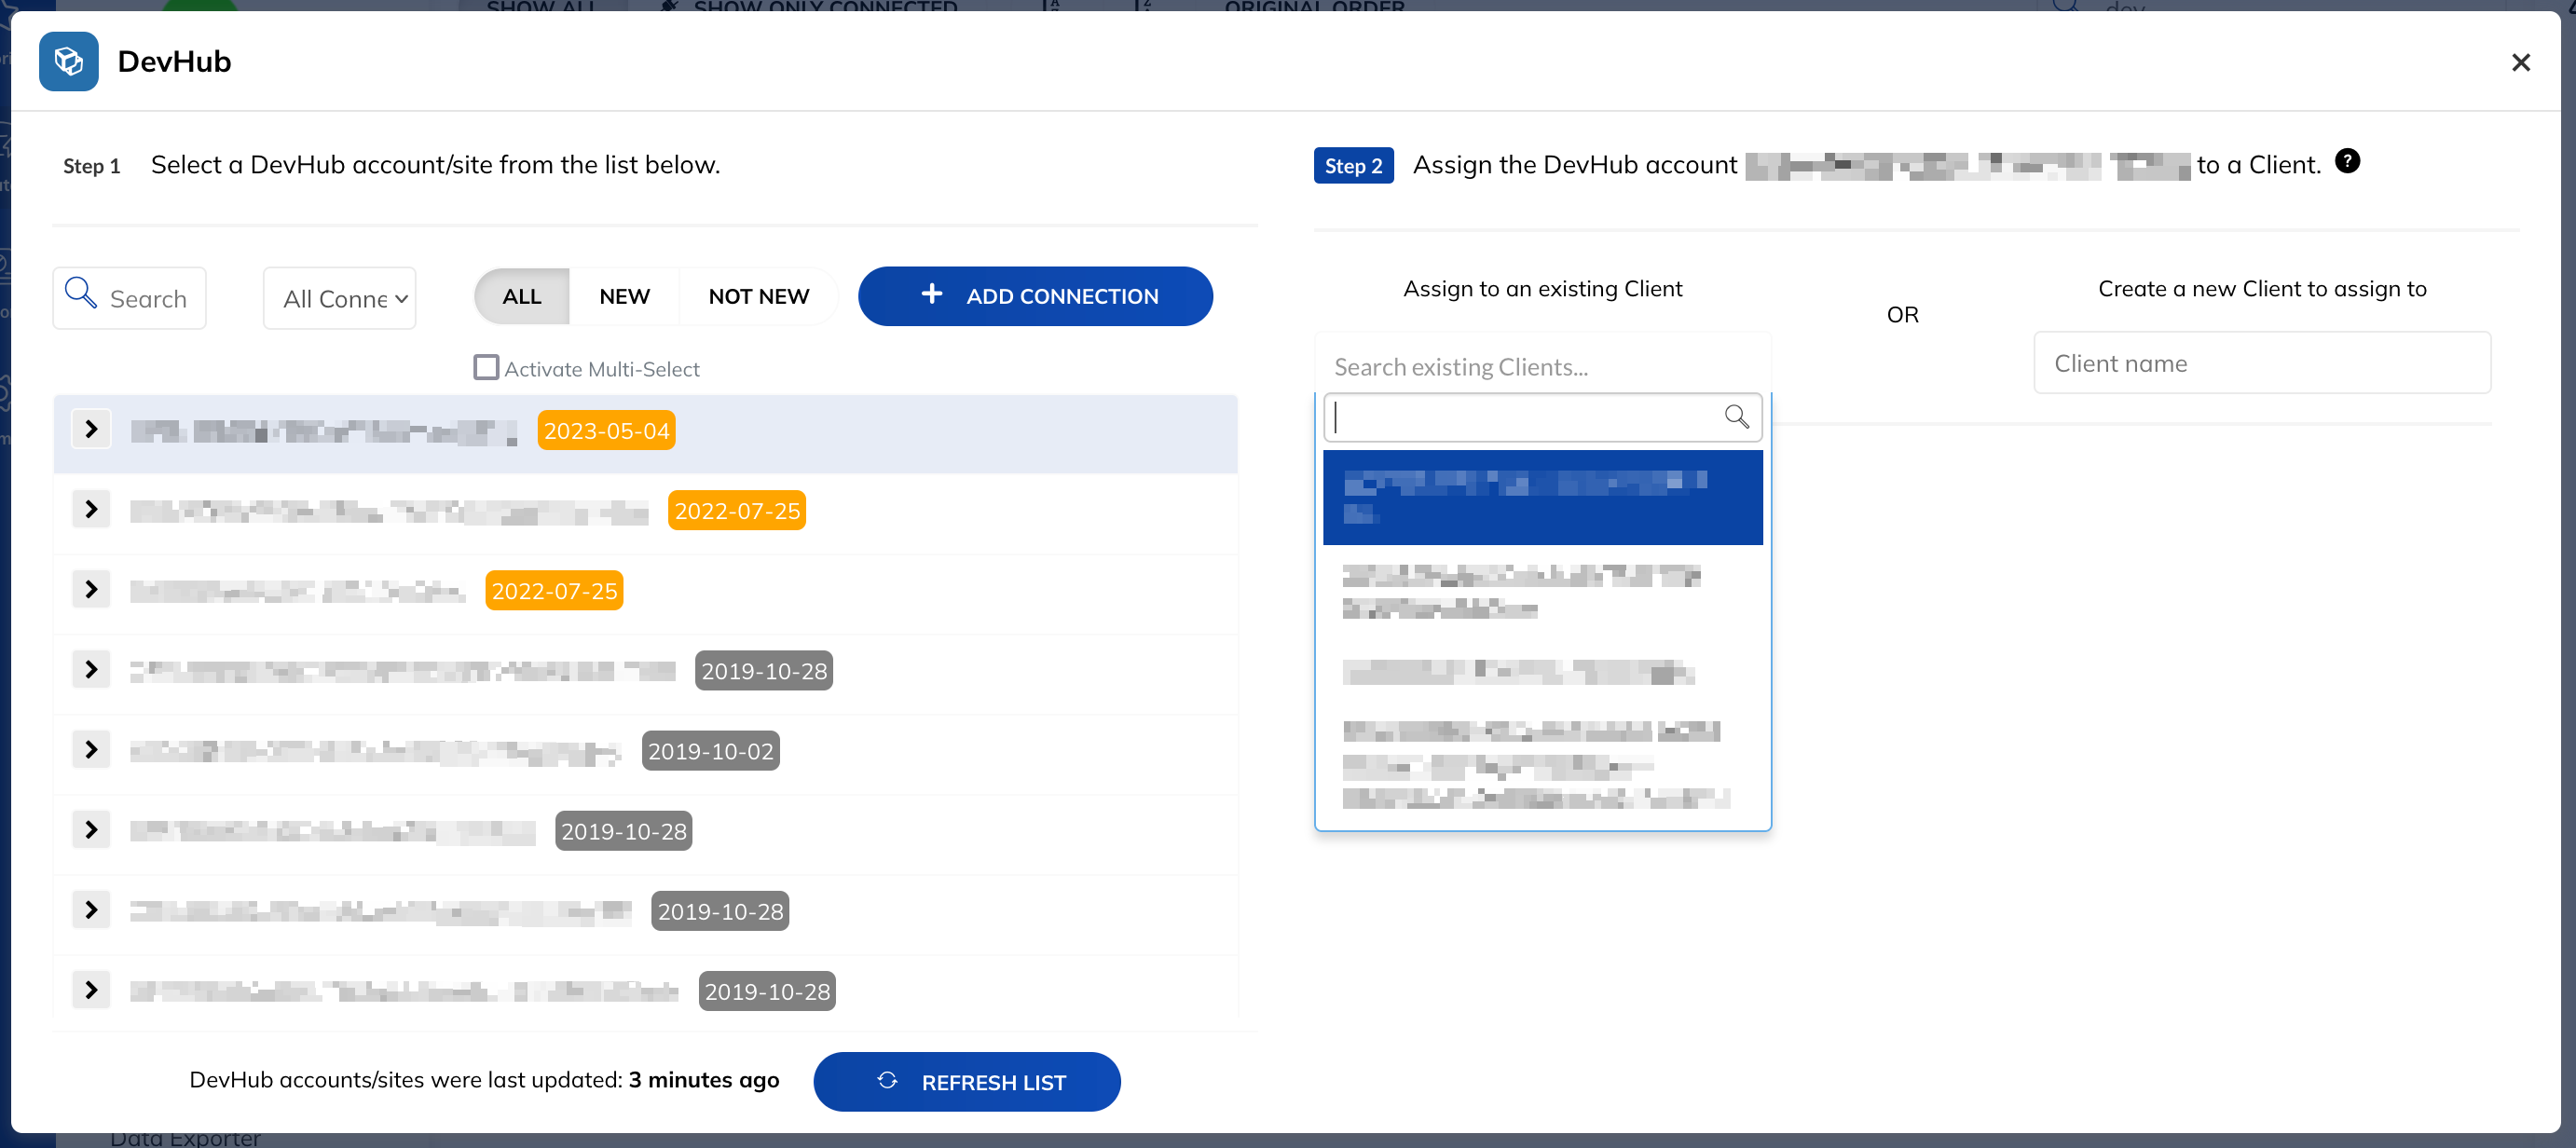This screenshot has width=2576, height=1148.
Task: Click the plus icon on ADD CONNECTION
Action: (x=931, y=294)
